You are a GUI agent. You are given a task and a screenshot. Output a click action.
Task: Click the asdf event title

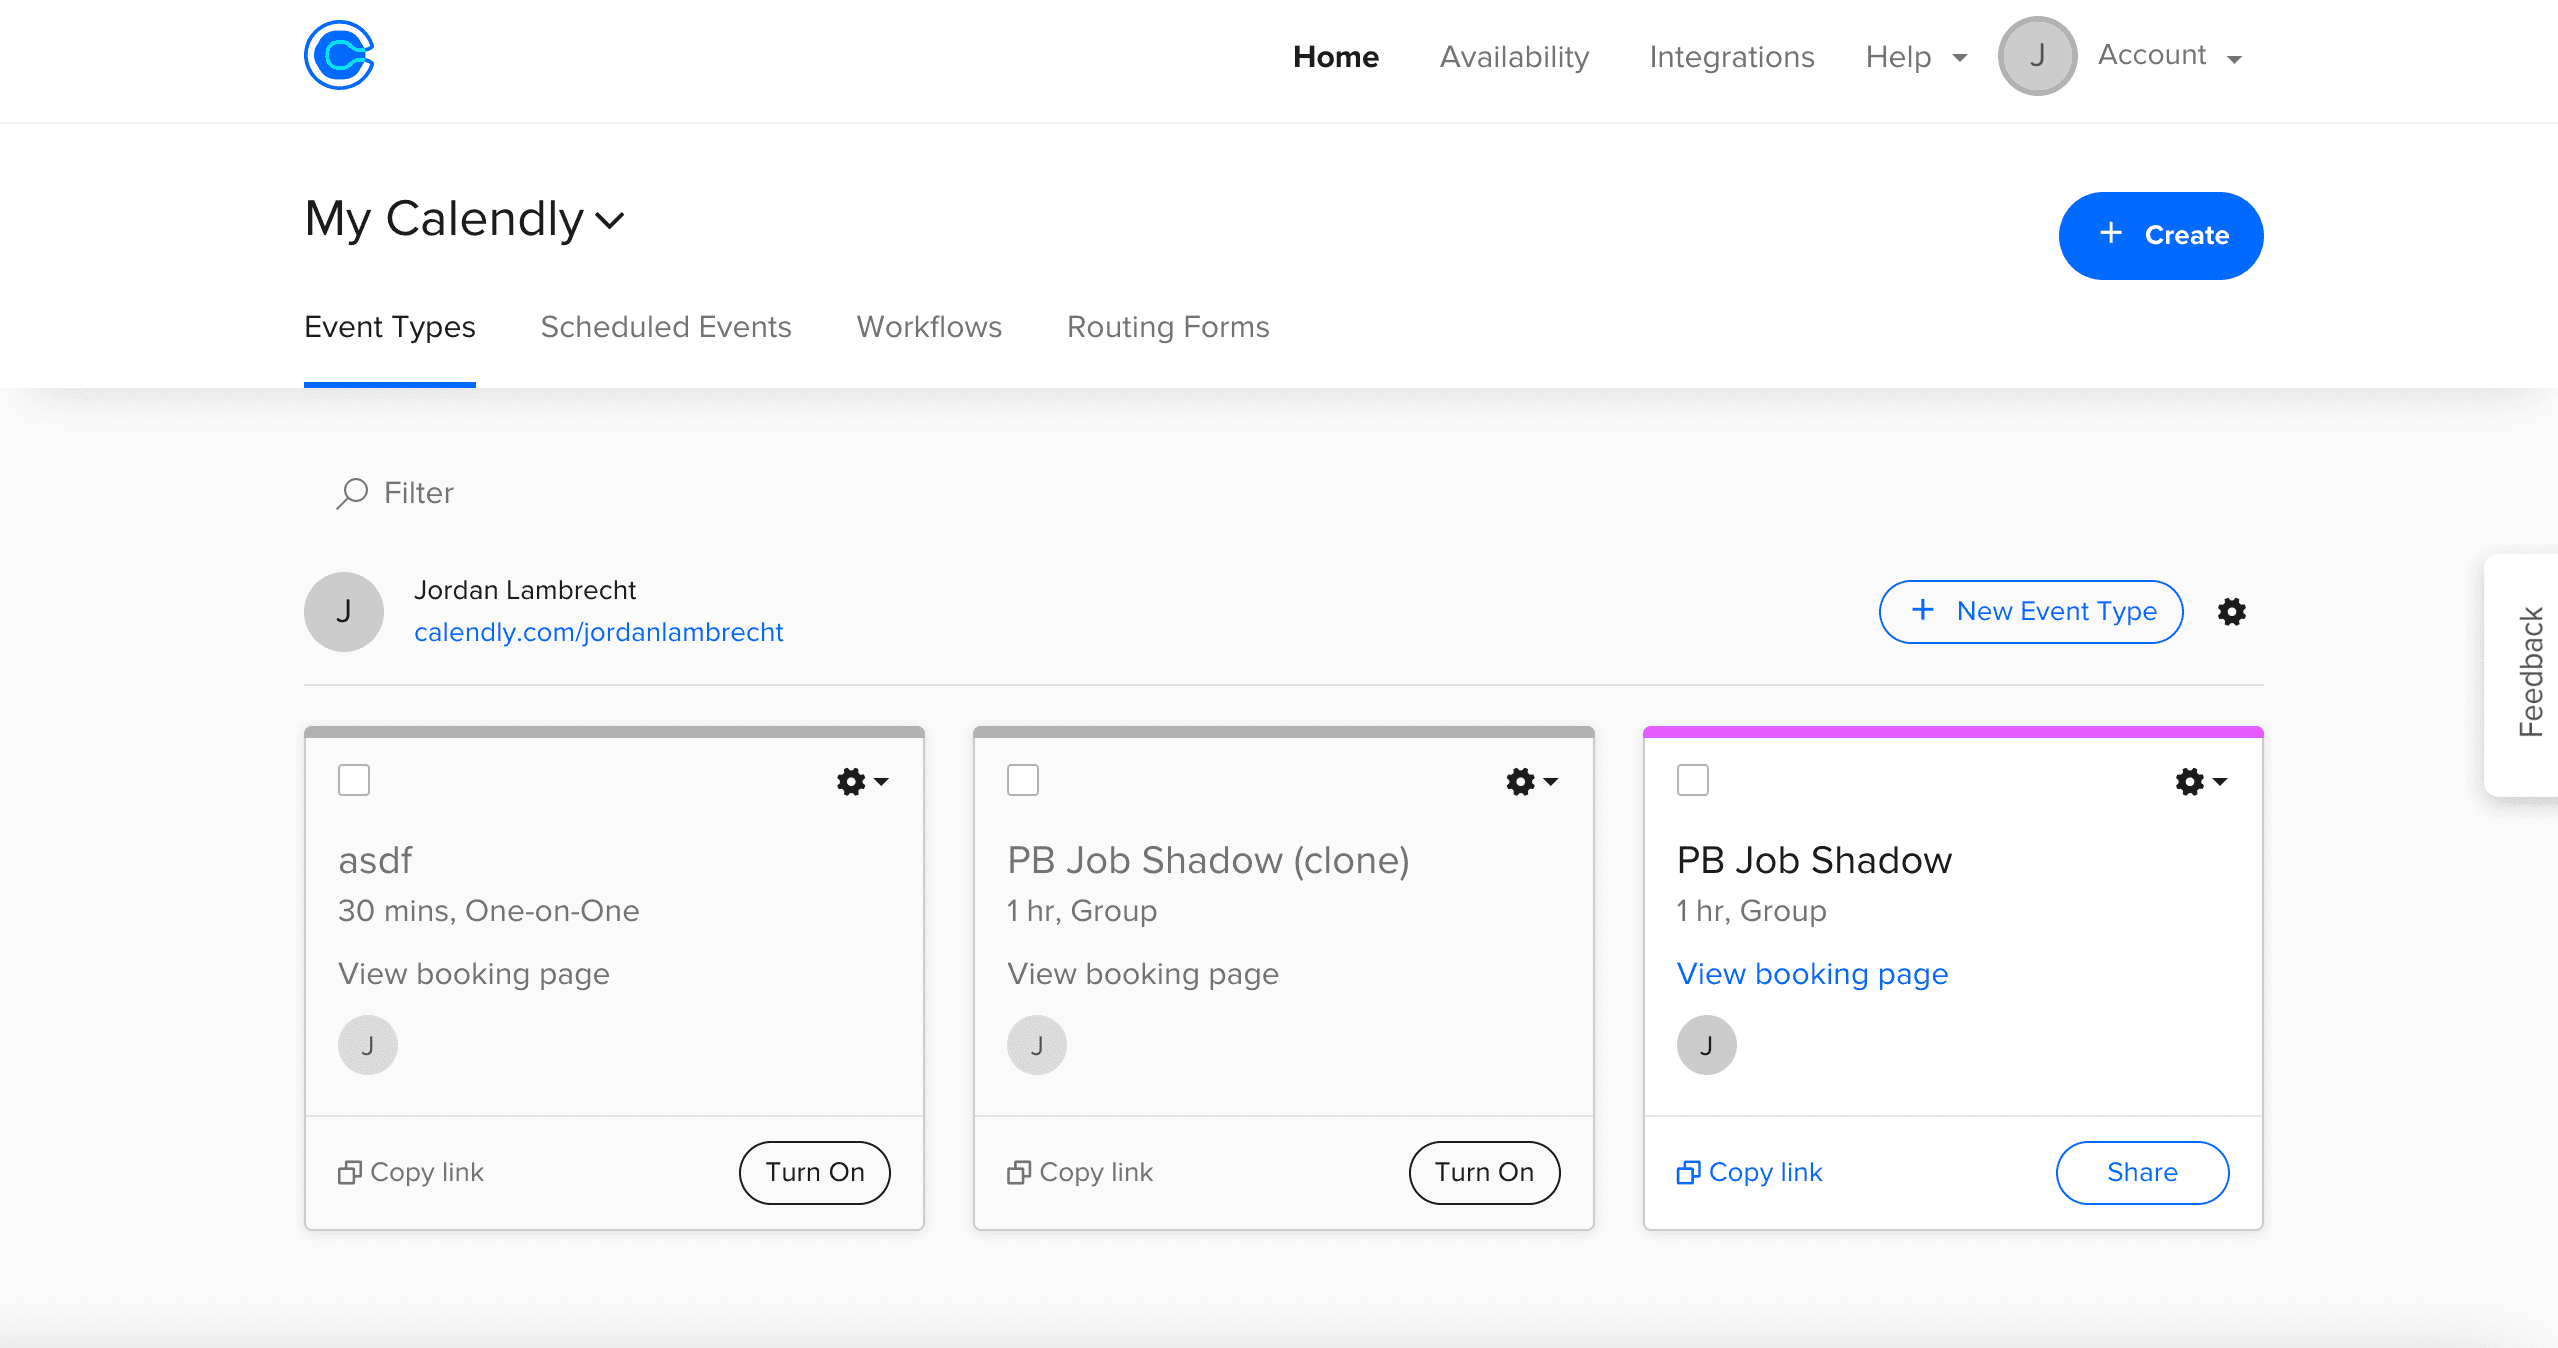375,860
